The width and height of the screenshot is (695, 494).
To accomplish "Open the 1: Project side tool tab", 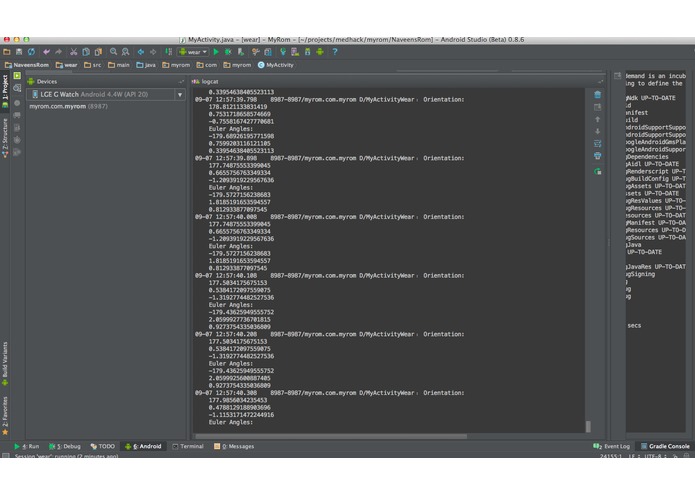I will point(5,91).
